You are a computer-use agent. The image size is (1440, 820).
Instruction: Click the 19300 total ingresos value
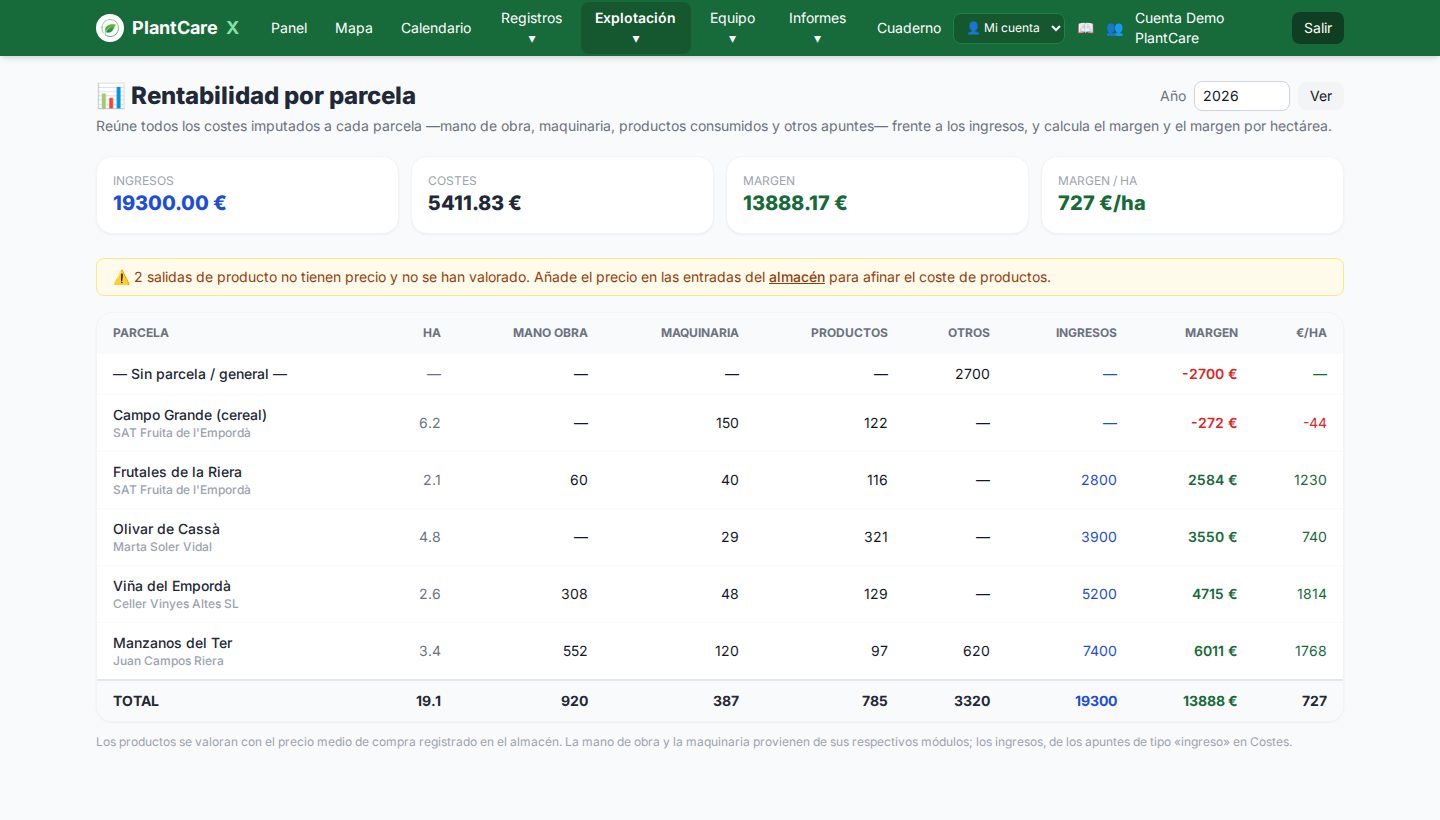click(x=1096, y=701)
